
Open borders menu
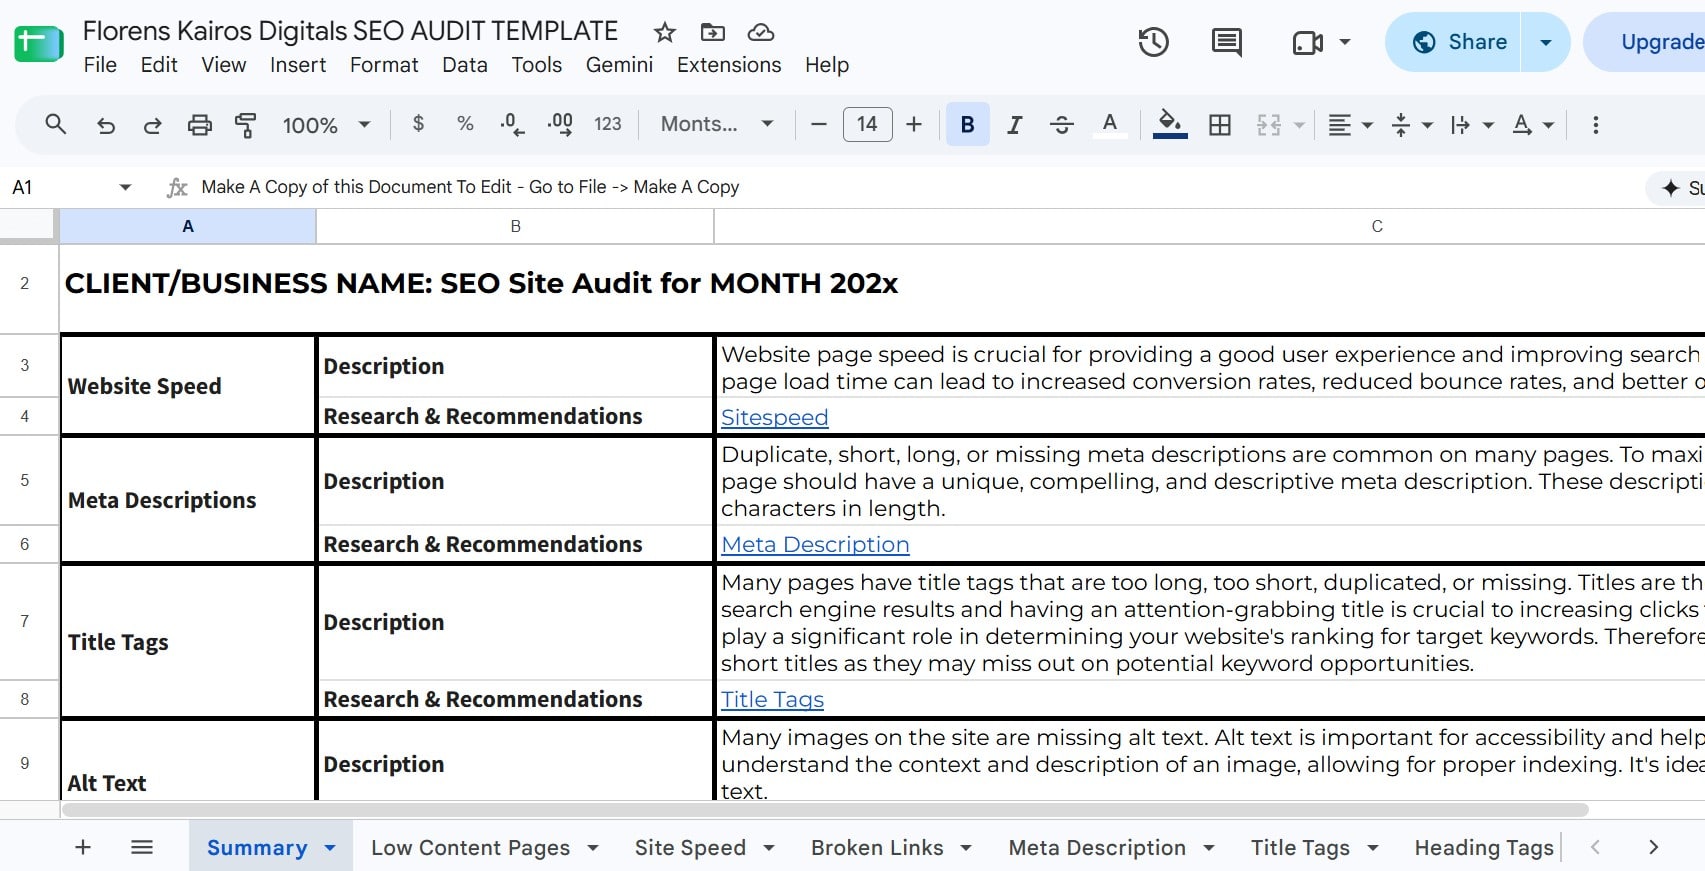1220,125
